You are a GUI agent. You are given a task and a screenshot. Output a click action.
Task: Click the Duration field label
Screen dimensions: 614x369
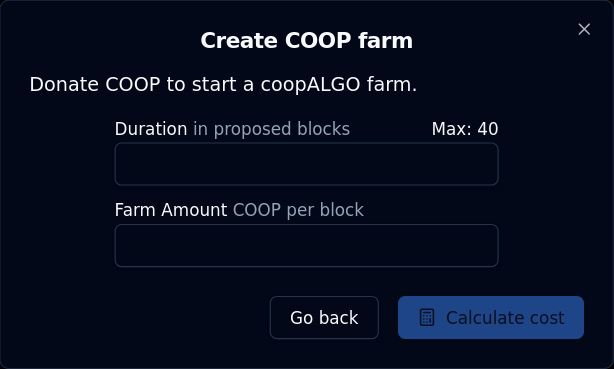151,129
